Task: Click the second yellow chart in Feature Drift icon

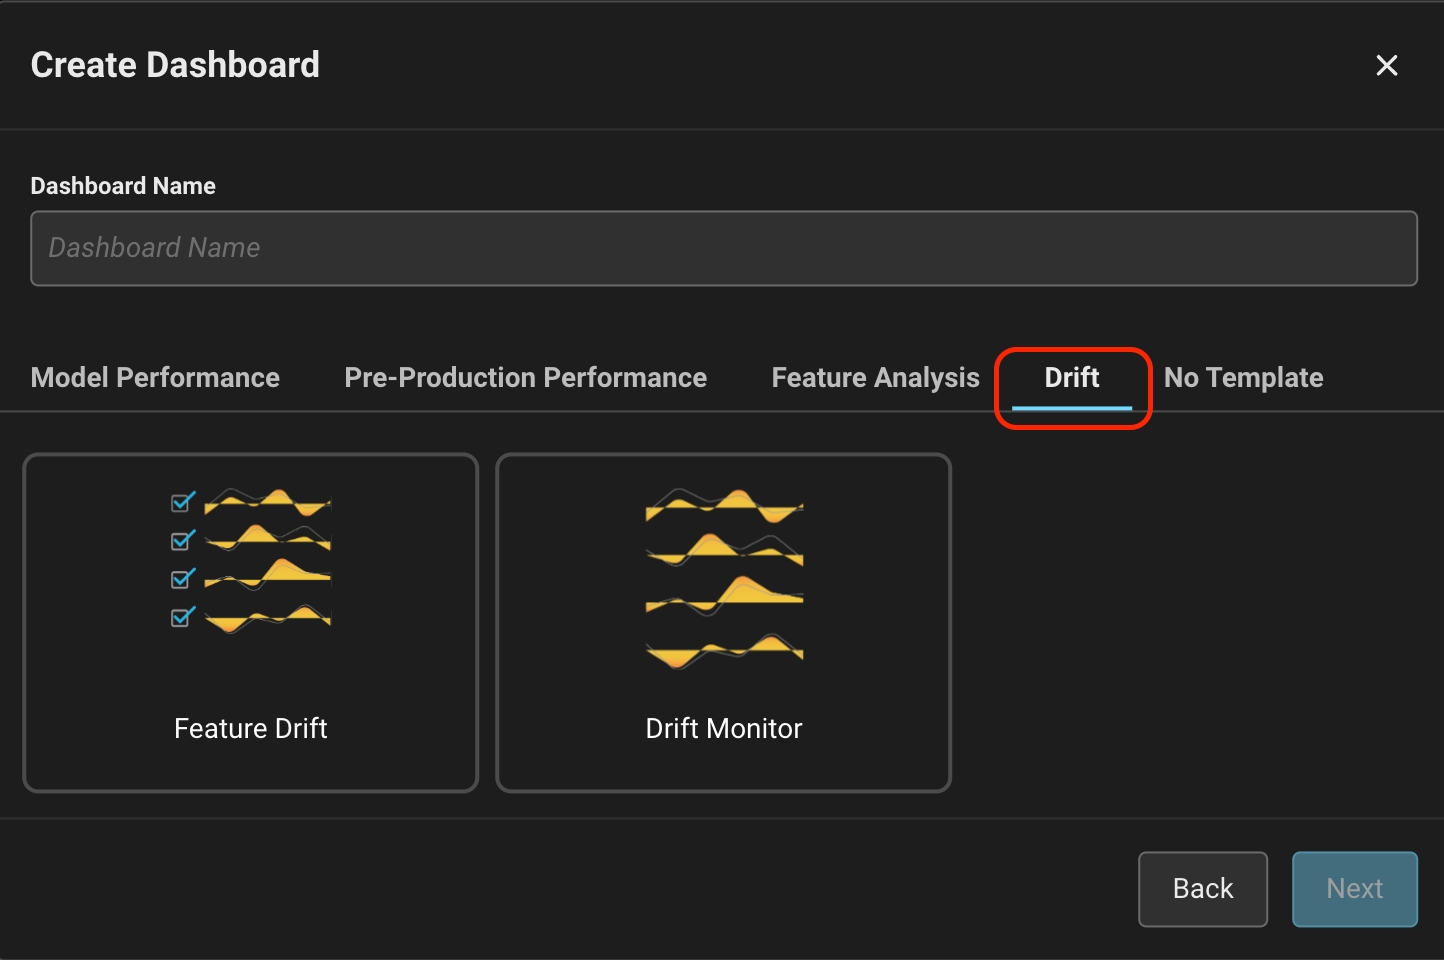Action: click(x=267, y=539)
